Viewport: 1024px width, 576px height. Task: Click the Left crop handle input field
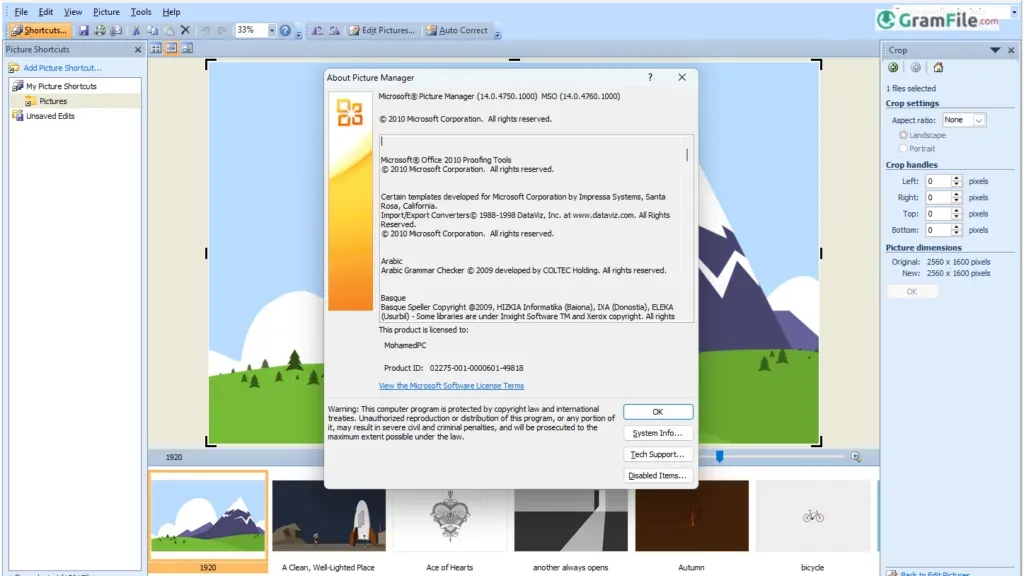point(938,182)
